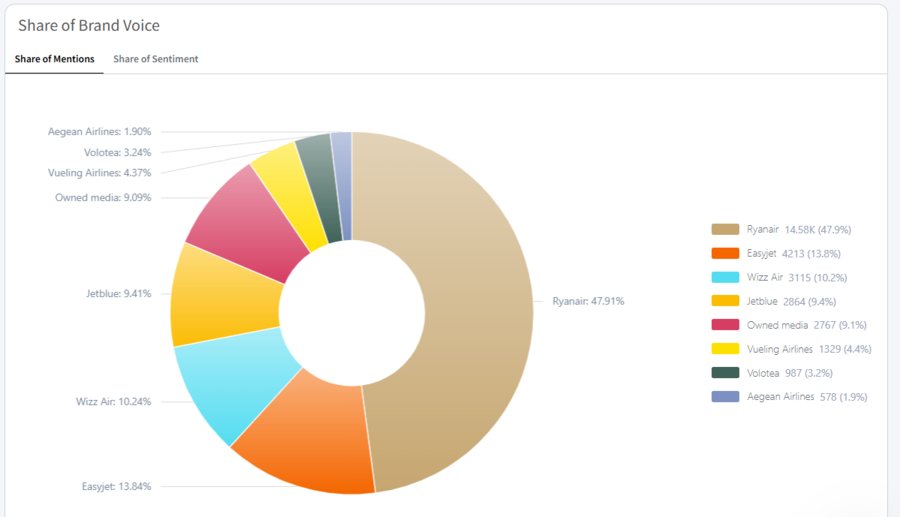Open the Share of Sentiment tab
The width and height of the screenshot is (900, 517).
coord(156,59)
